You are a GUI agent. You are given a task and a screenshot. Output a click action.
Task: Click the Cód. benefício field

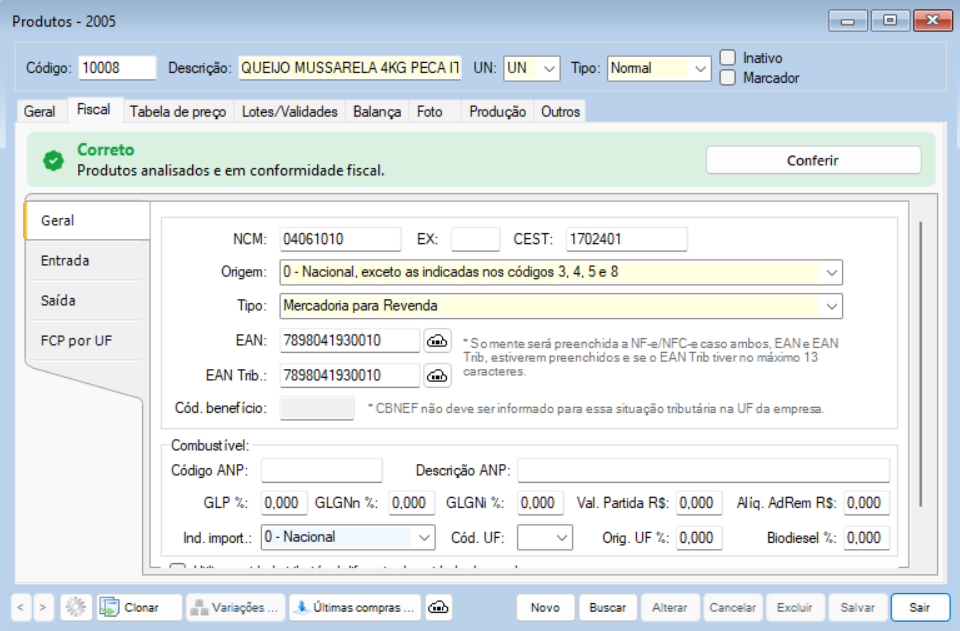coord(317,408)
